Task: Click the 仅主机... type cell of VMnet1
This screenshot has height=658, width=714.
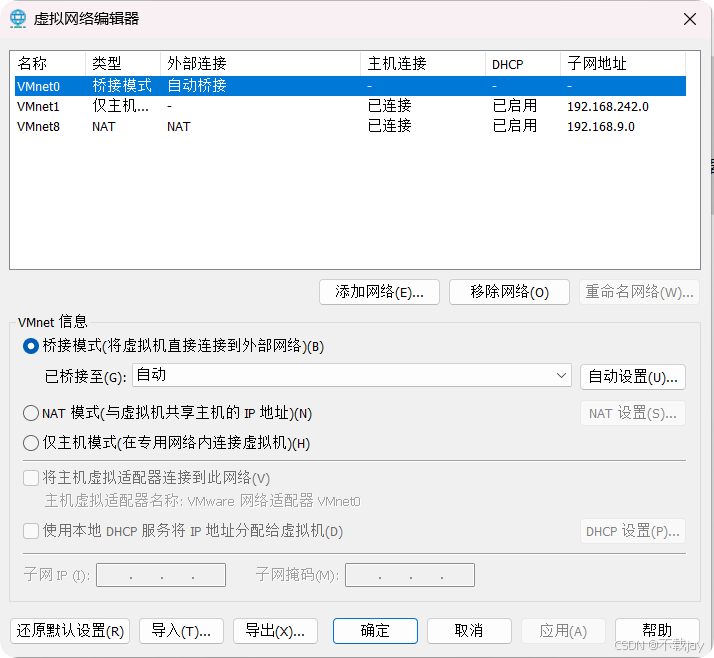Action: tap(120, 106)
